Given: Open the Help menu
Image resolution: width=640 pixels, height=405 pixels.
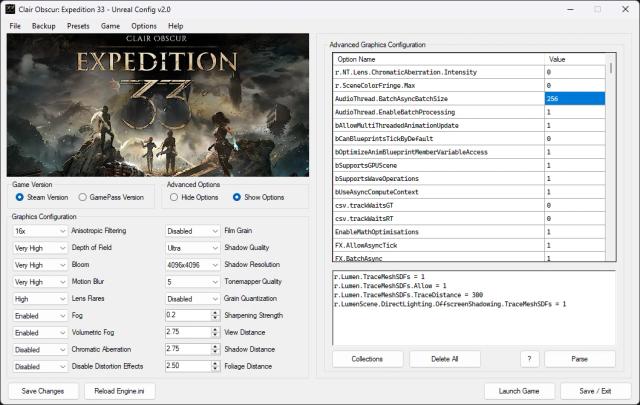Looking at the screenshot, I should coord(176,26).
